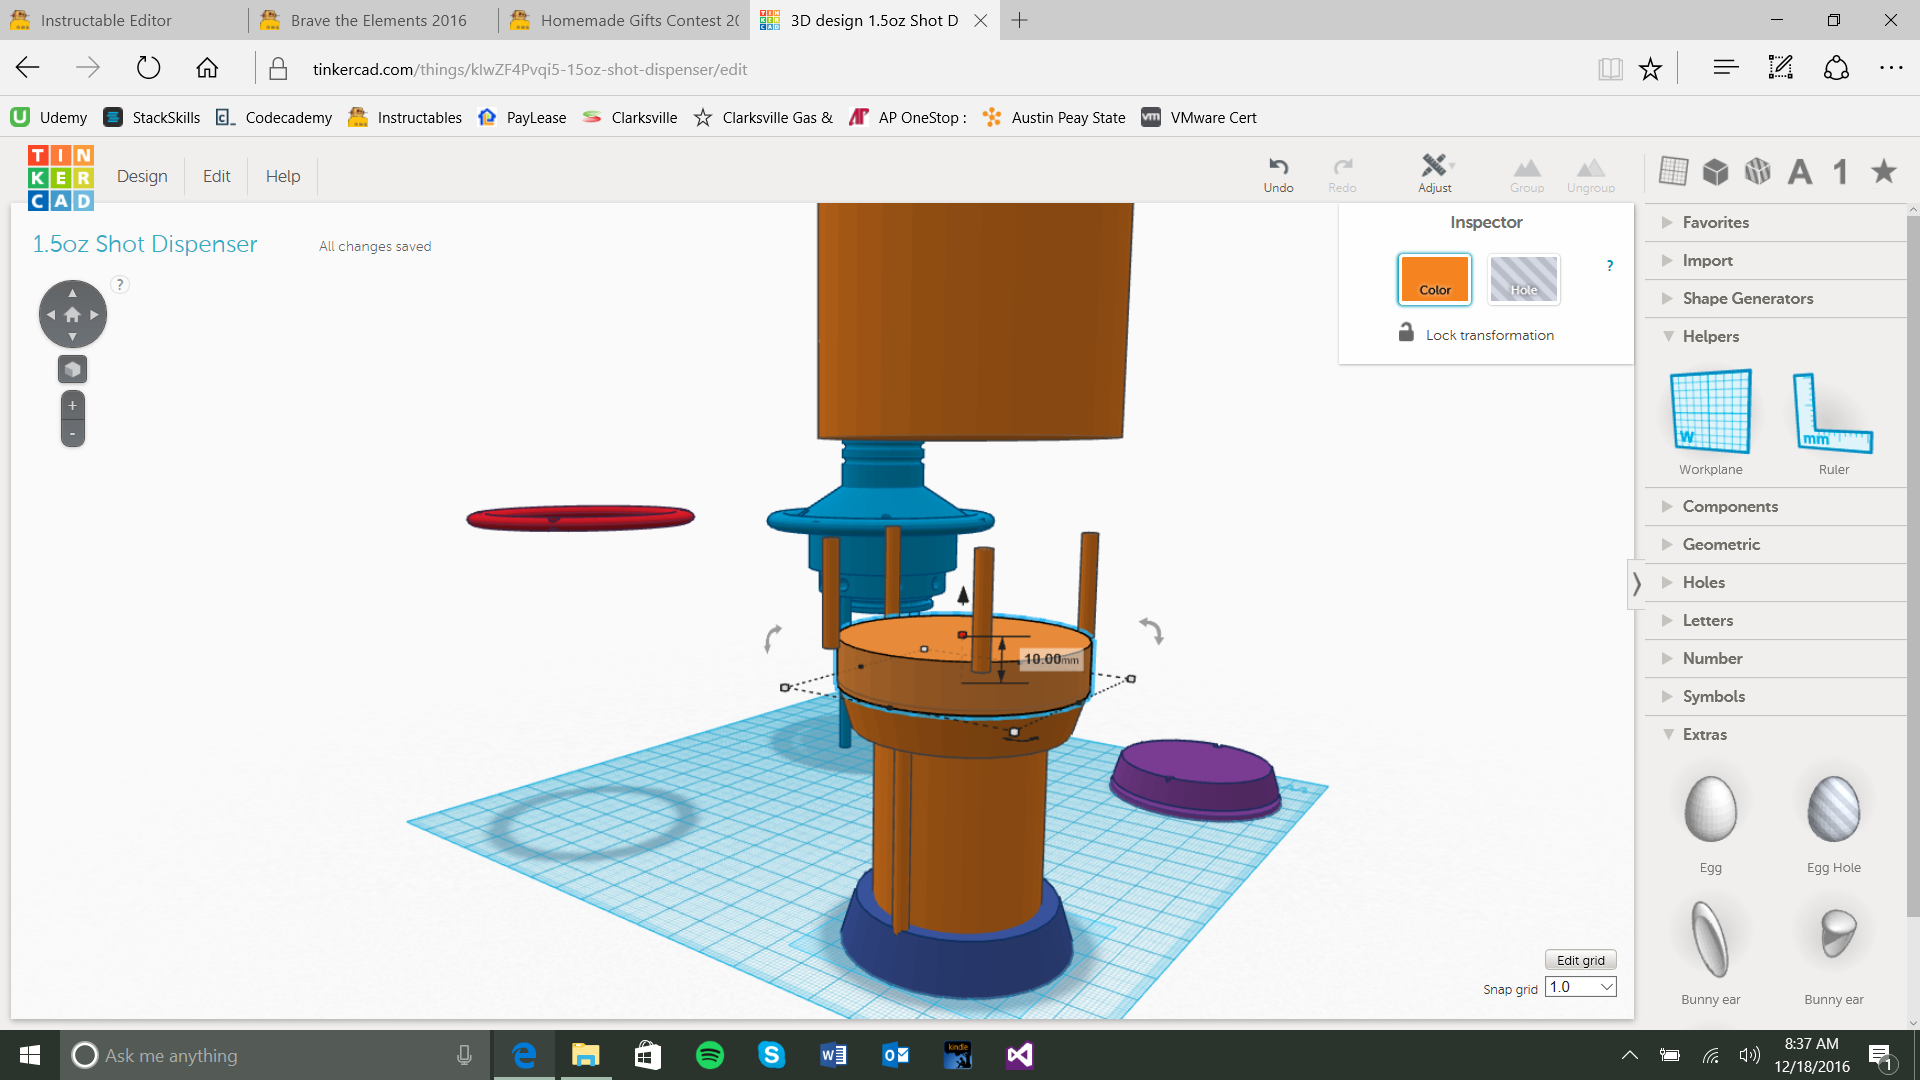Image resolution: width=1920 pixels, height=1080 pixels.
Task: Open the Snap grid dropdown
Action: pos(1581,987)
